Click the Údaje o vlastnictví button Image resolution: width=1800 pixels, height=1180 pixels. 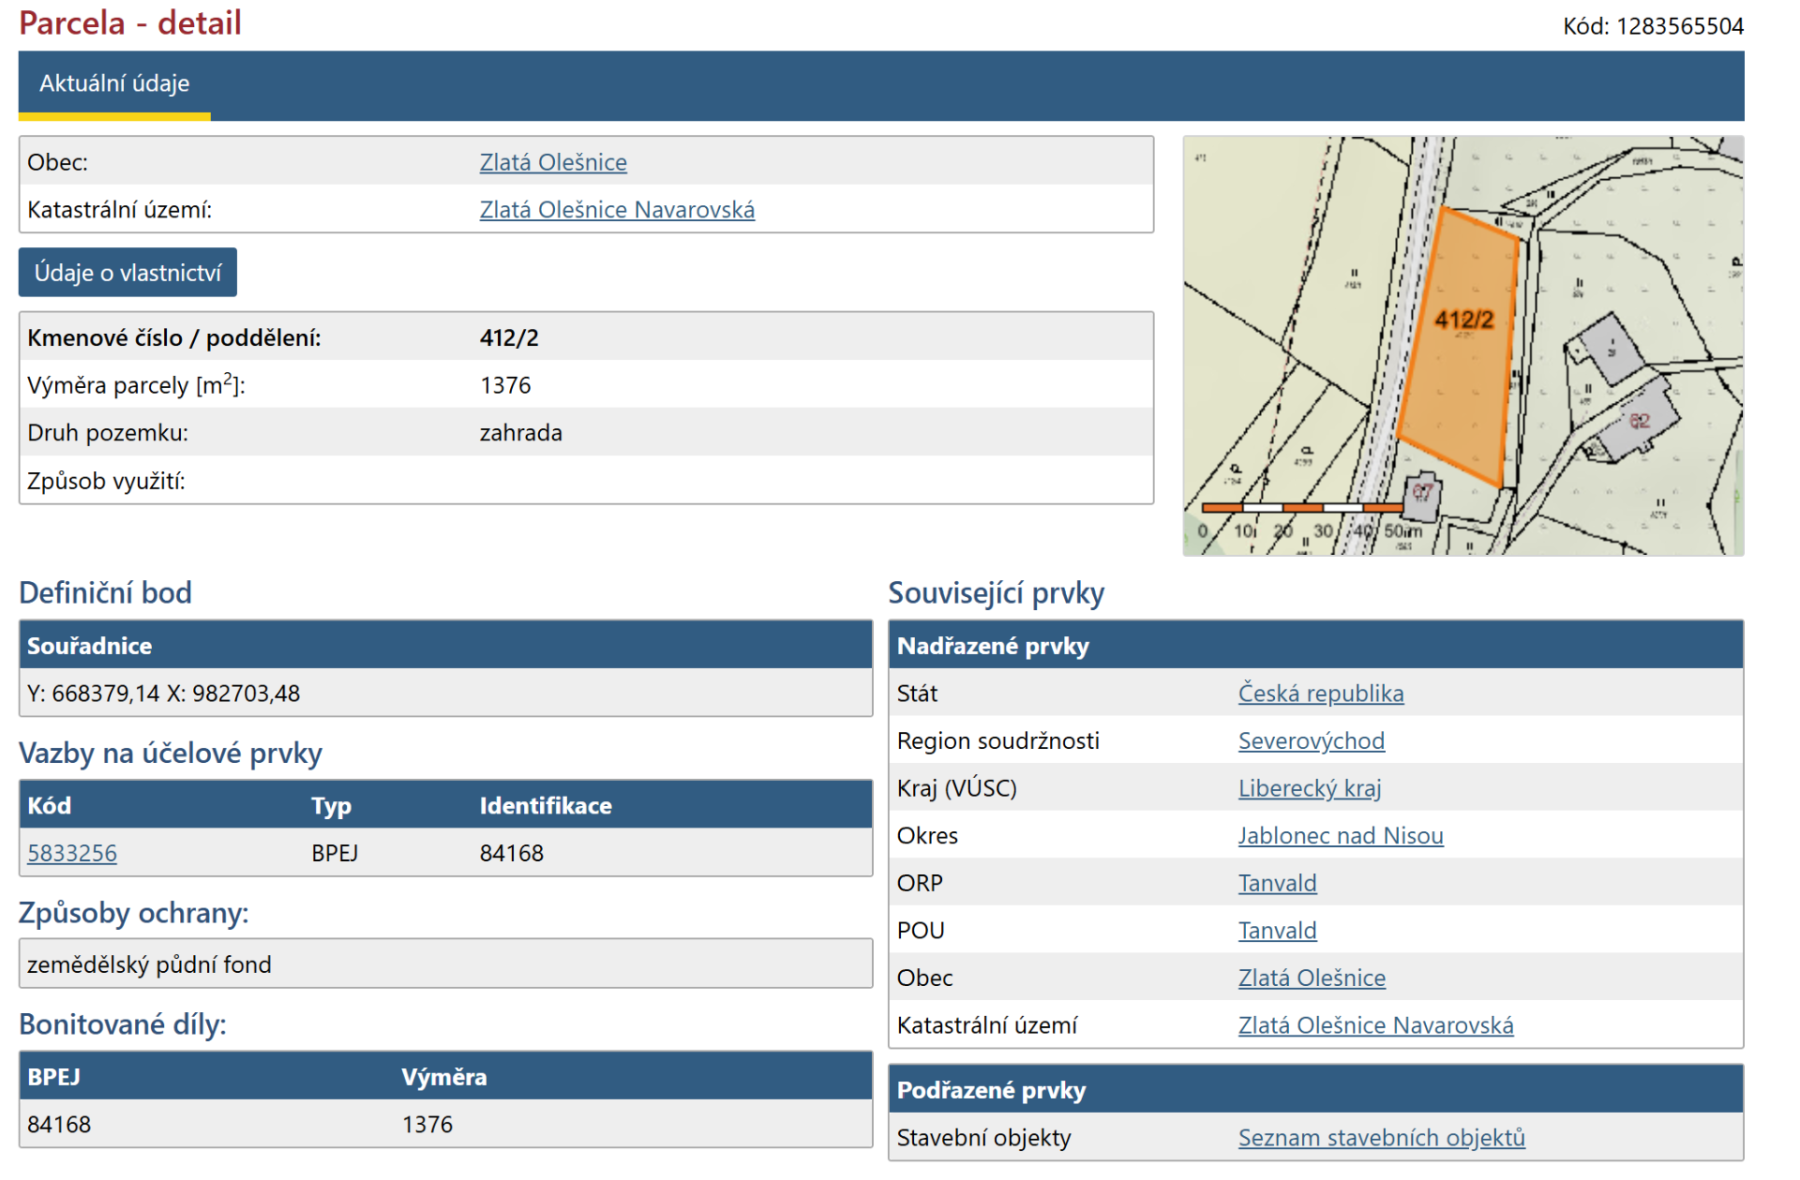click(128, 272)
